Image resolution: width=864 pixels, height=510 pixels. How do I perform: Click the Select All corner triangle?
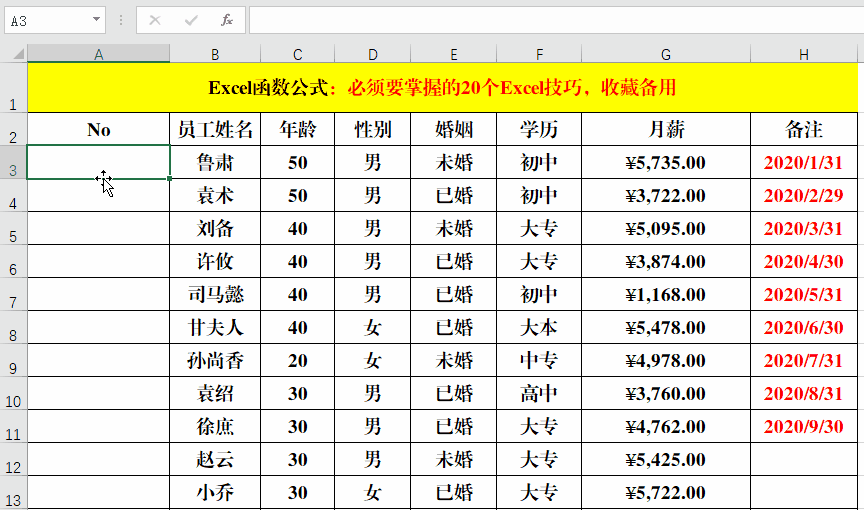click(19, 54)
